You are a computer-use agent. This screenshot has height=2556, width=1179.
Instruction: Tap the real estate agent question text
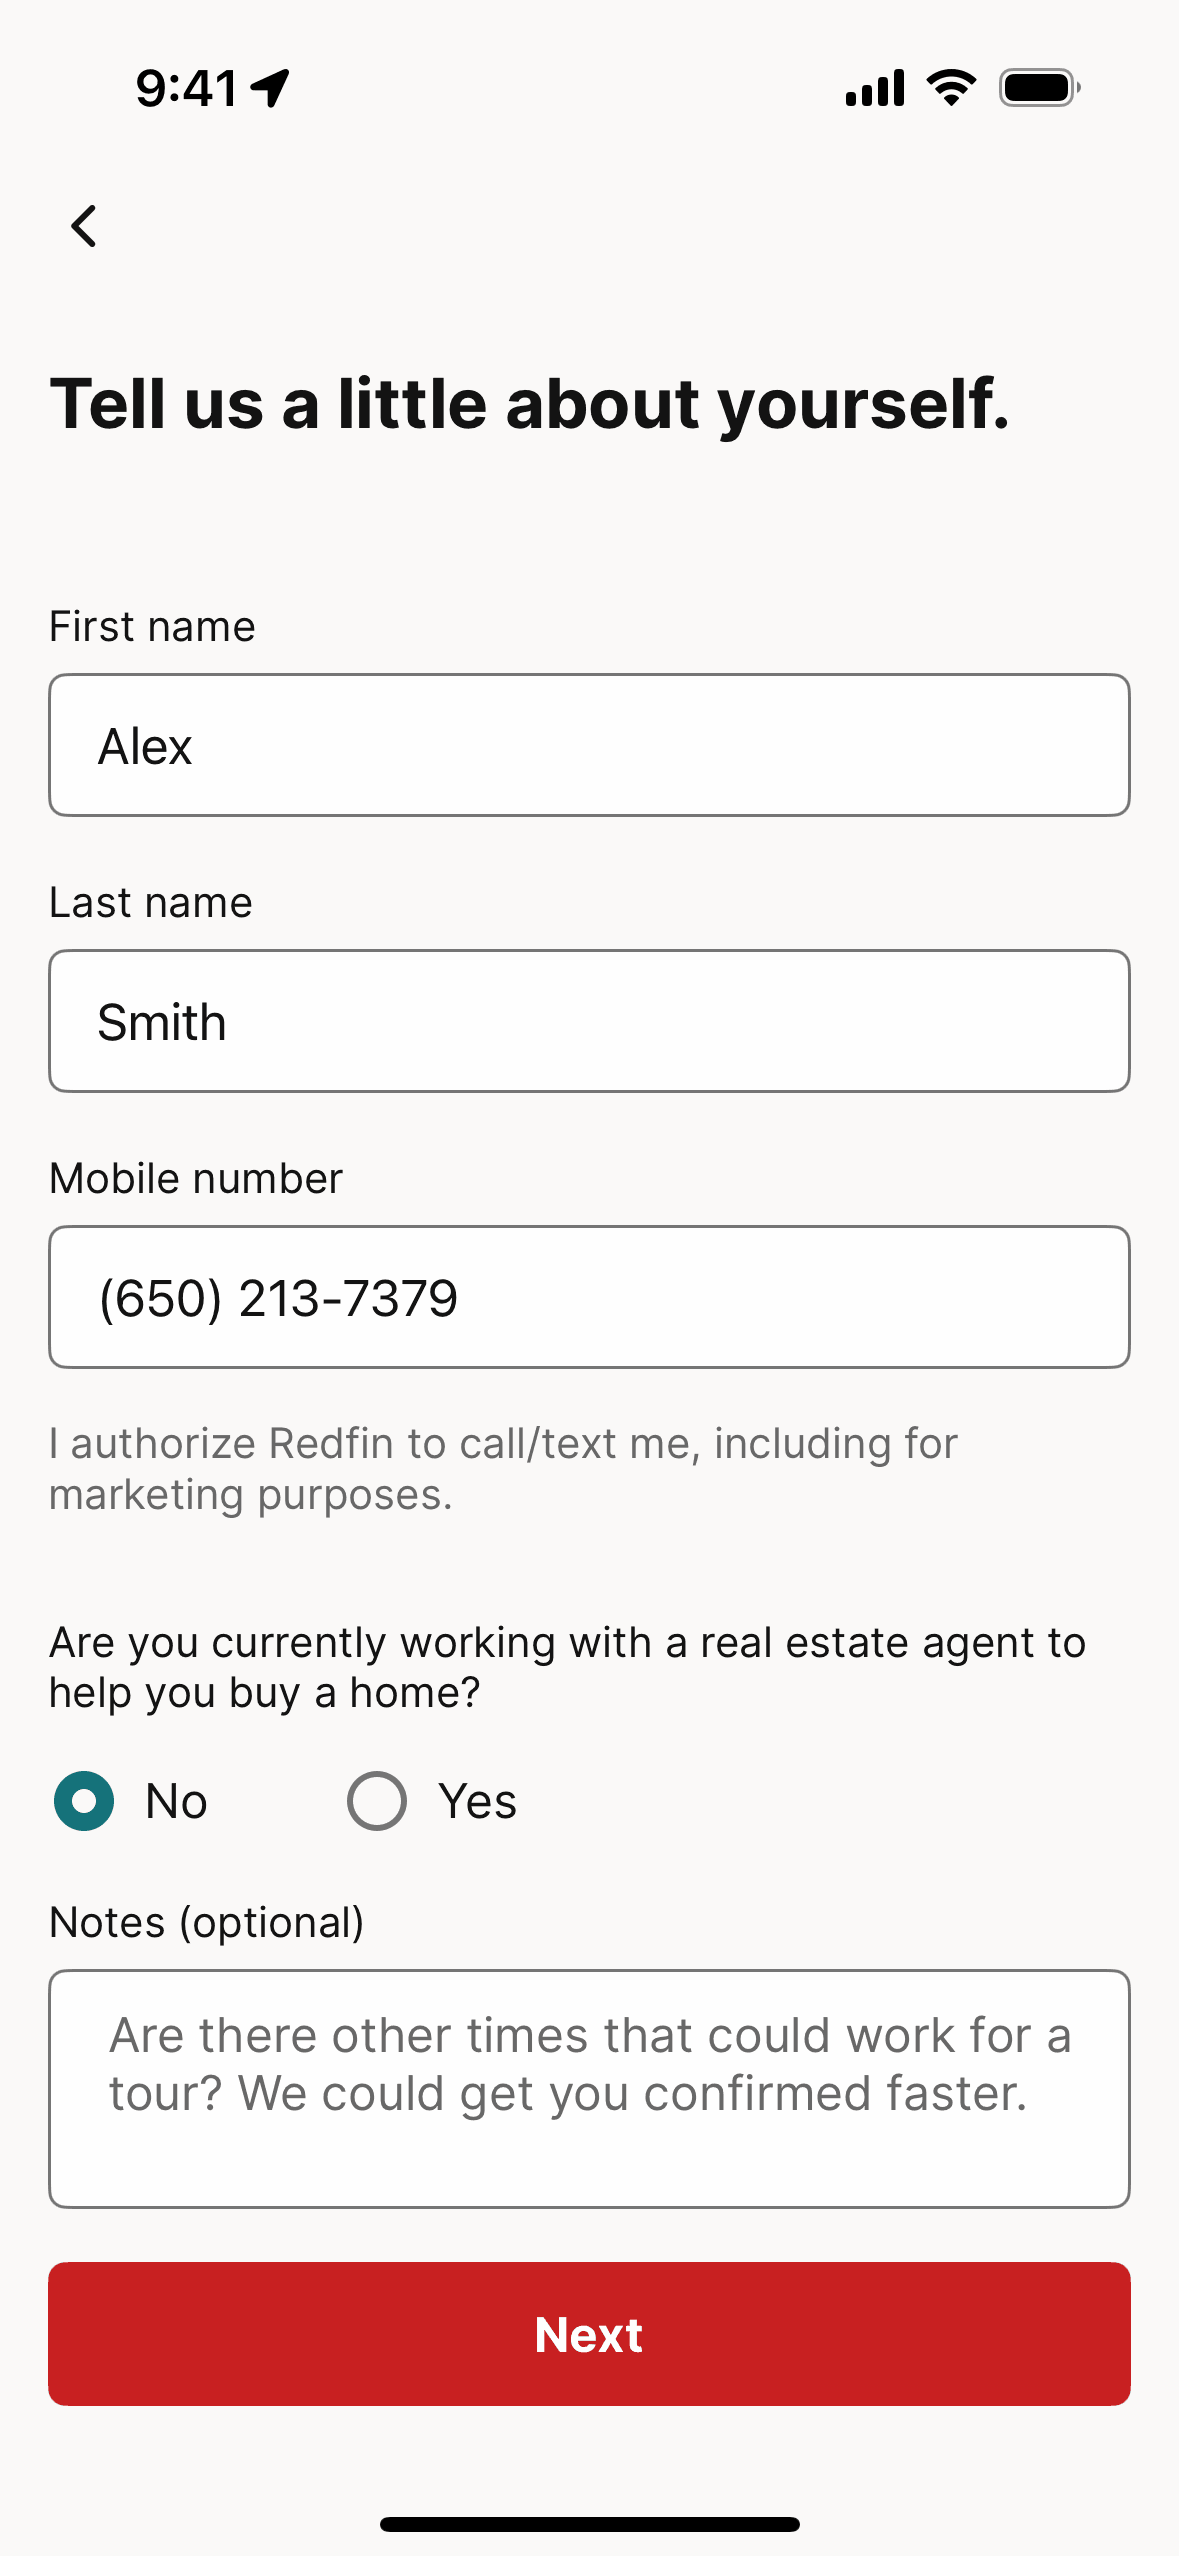(567, 1668)
